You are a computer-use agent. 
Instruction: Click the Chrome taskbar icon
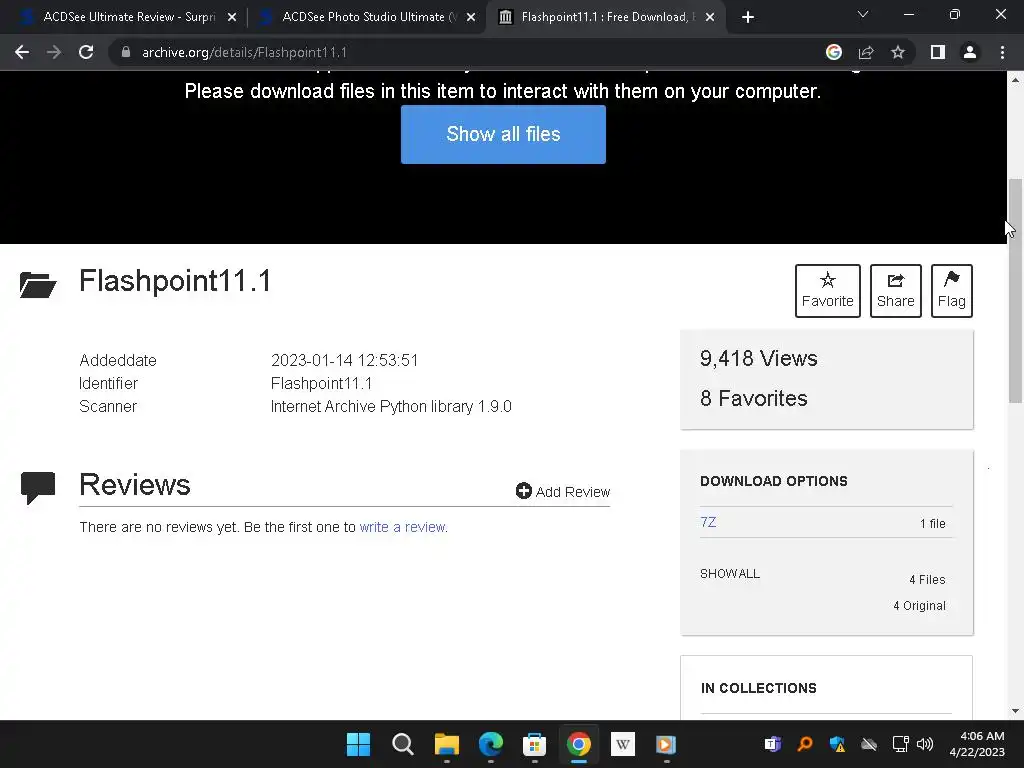click(x=579, y=744)
